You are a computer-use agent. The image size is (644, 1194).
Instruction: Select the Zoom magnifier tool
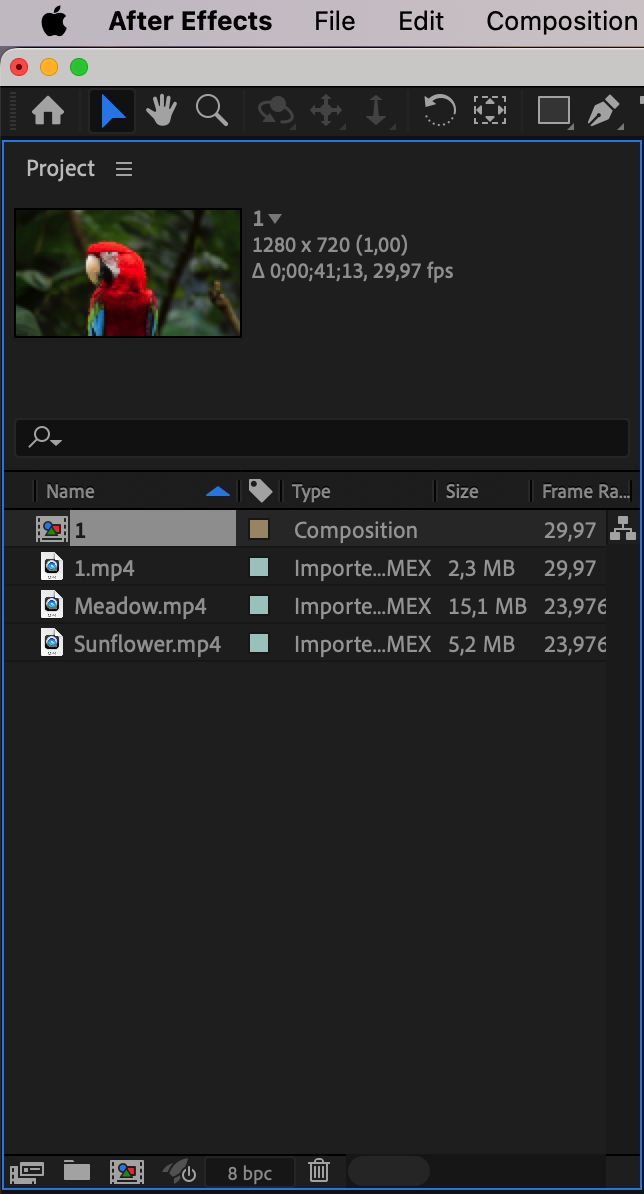click(x=212, y=111)
